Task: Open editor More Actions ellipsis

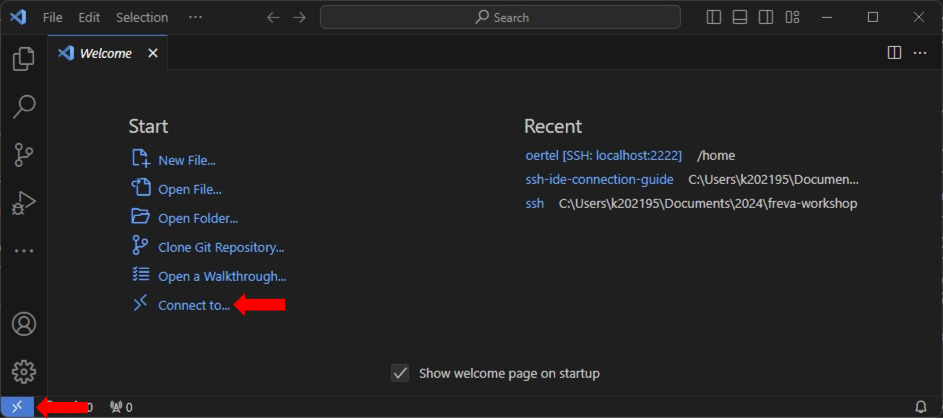Action: click(x=920, y=53)
